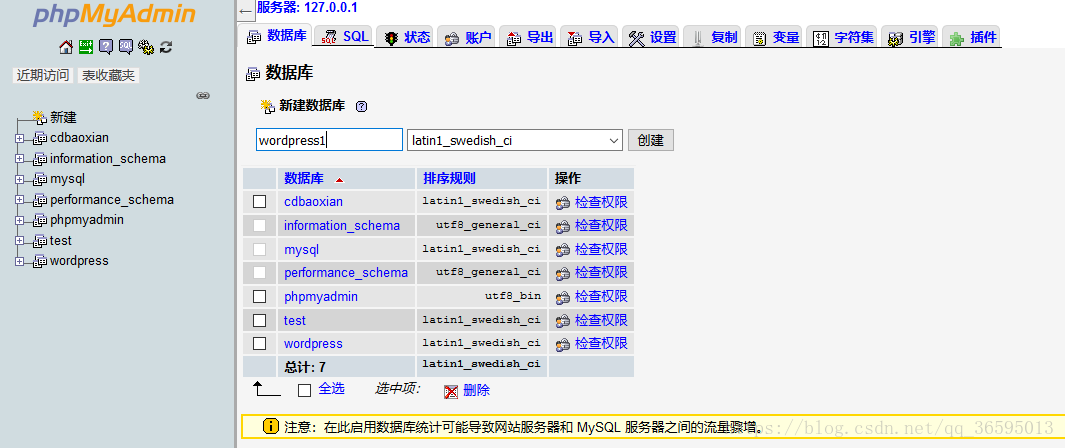Tick the wordpress database checkbox
Screen dimensions: 1065x448
coord(259,343)
